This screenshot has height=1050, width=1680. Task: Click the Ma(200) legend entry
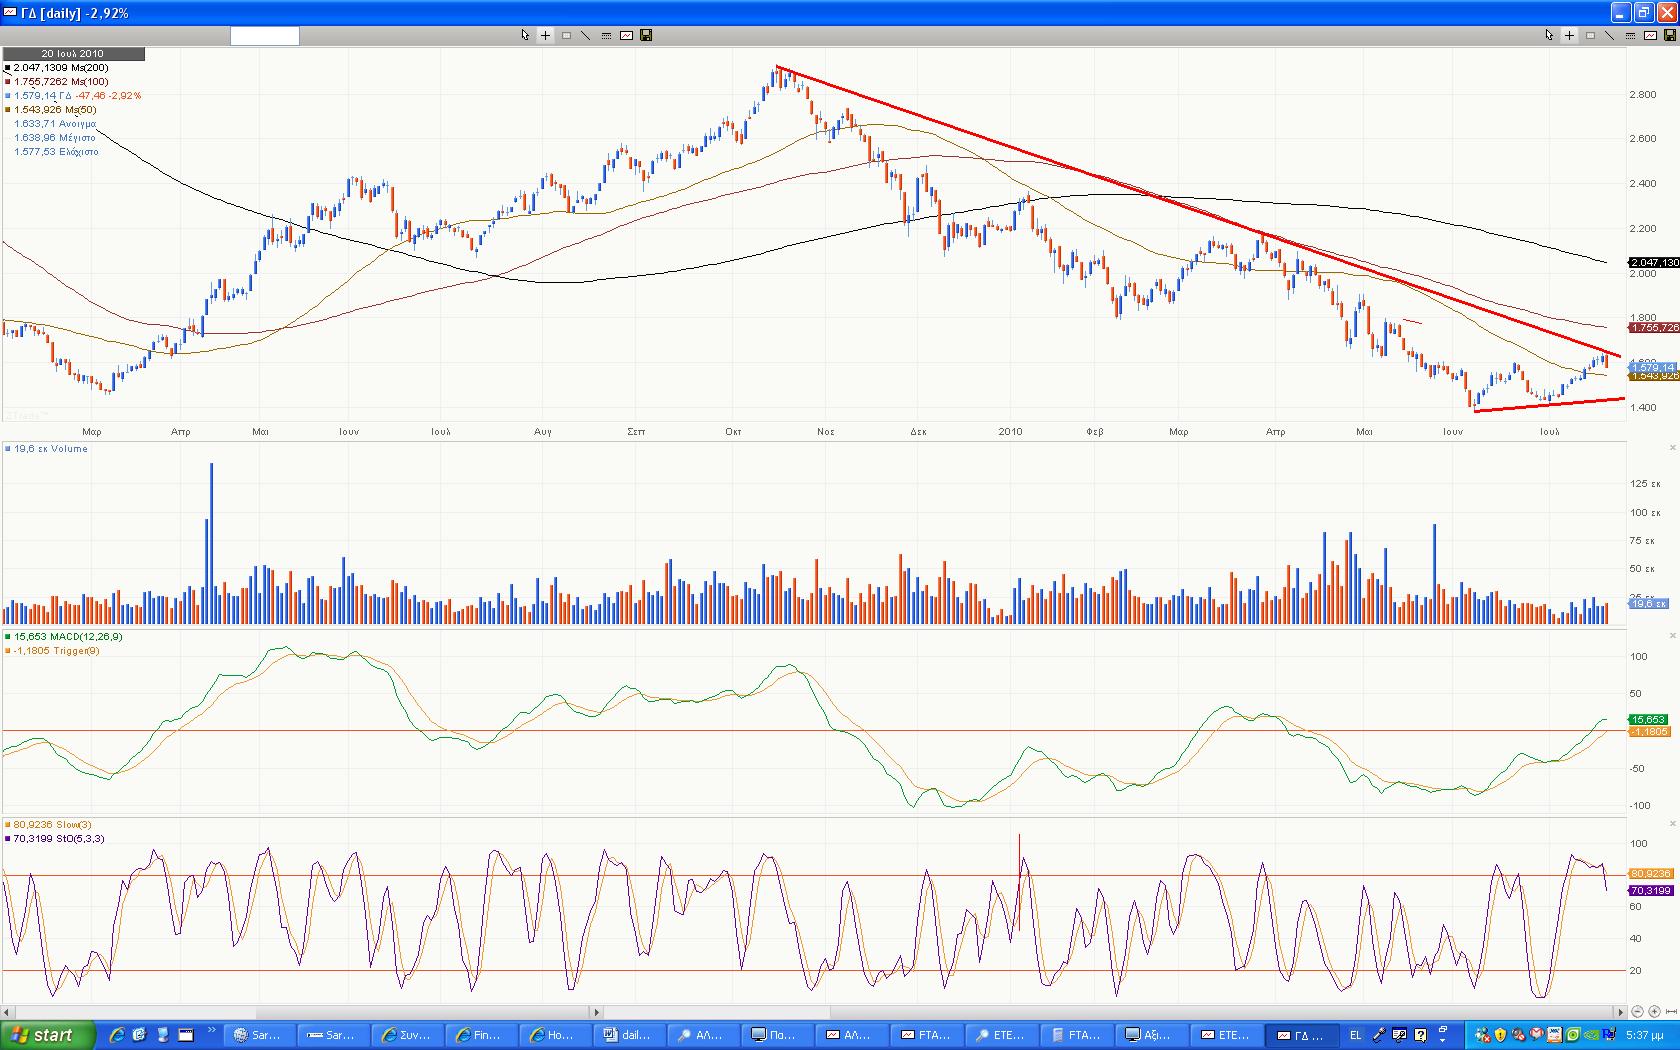click(x=62, y=67)
